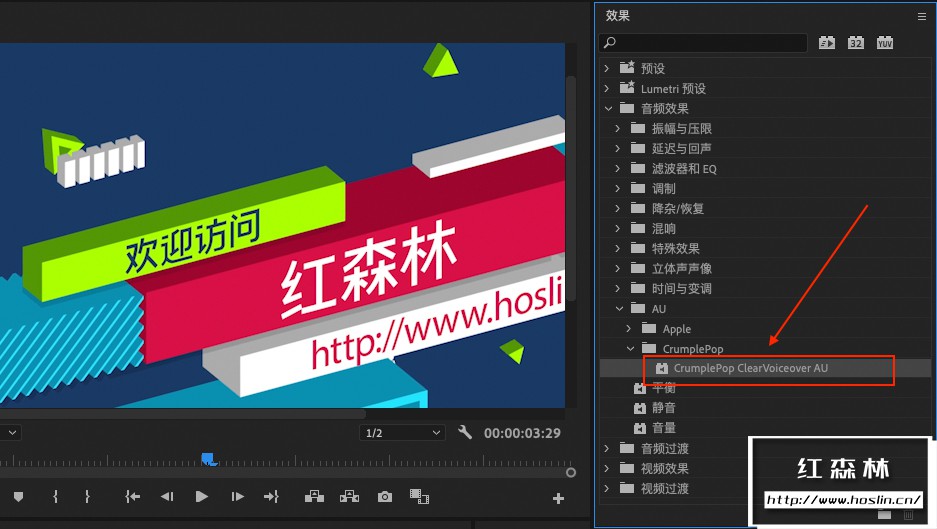The width and height of the screenshot is (937, 529).
Task: Click the Mark In bracket button
Action: click(55, 497)
